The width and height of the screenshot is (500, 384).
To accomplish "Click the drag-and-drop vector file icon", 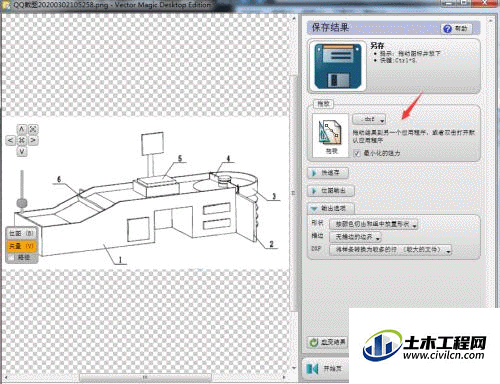I will pos(331,135).
